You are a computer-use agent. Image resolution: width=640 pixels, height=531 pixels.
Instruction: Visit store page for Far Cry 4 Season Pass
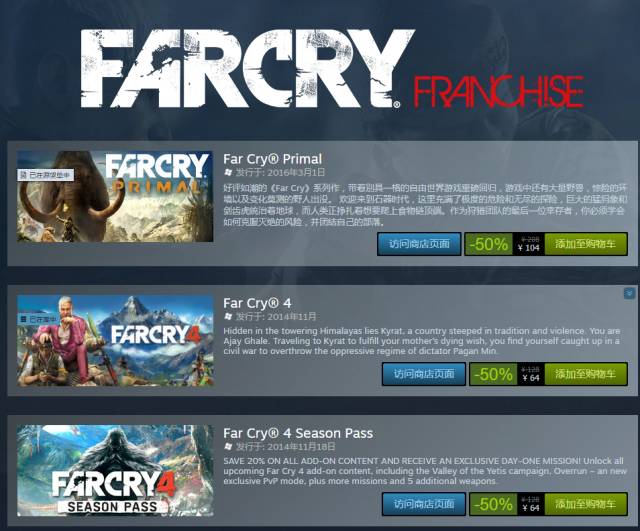[x=424, y=504]
